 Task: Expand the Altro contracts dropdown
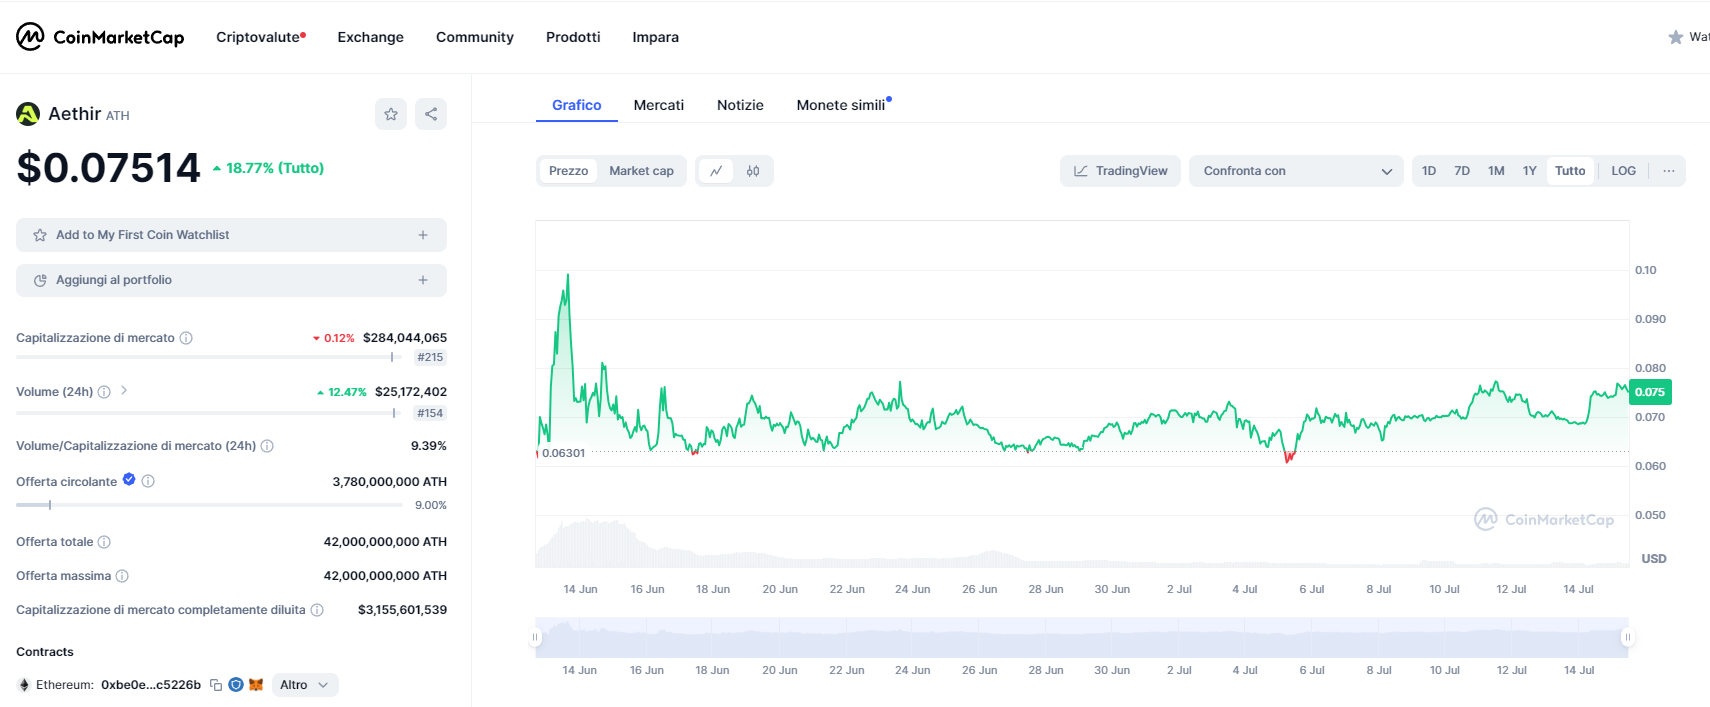[x=304, y=685]
